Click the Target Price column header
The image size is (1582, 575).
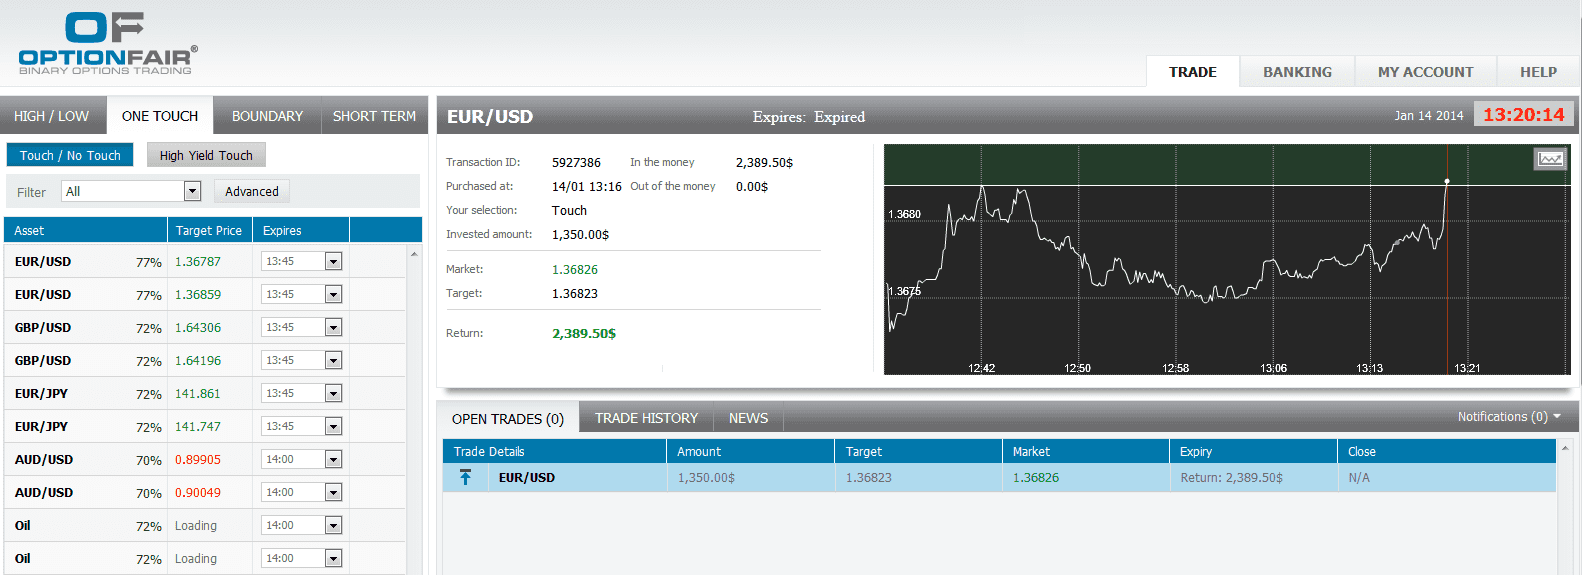coord(208,230)
